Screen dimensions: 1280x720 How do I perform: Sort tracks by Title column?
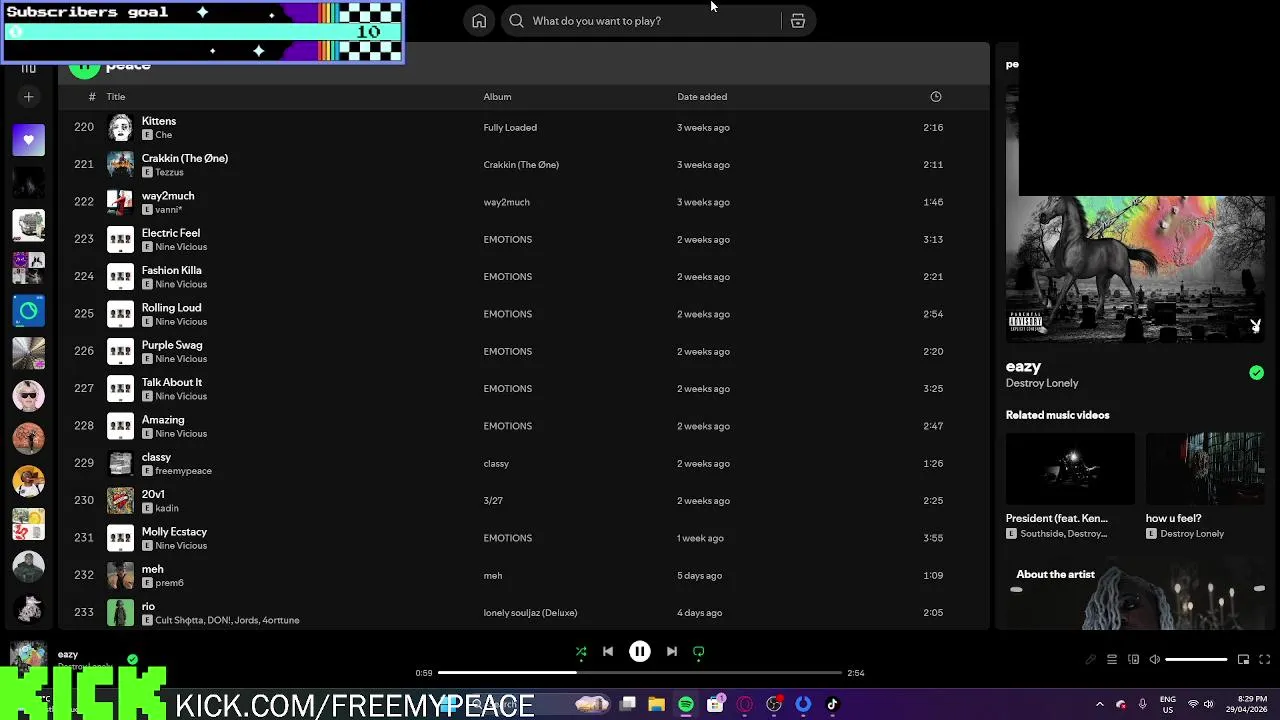(x=116, y=97)
